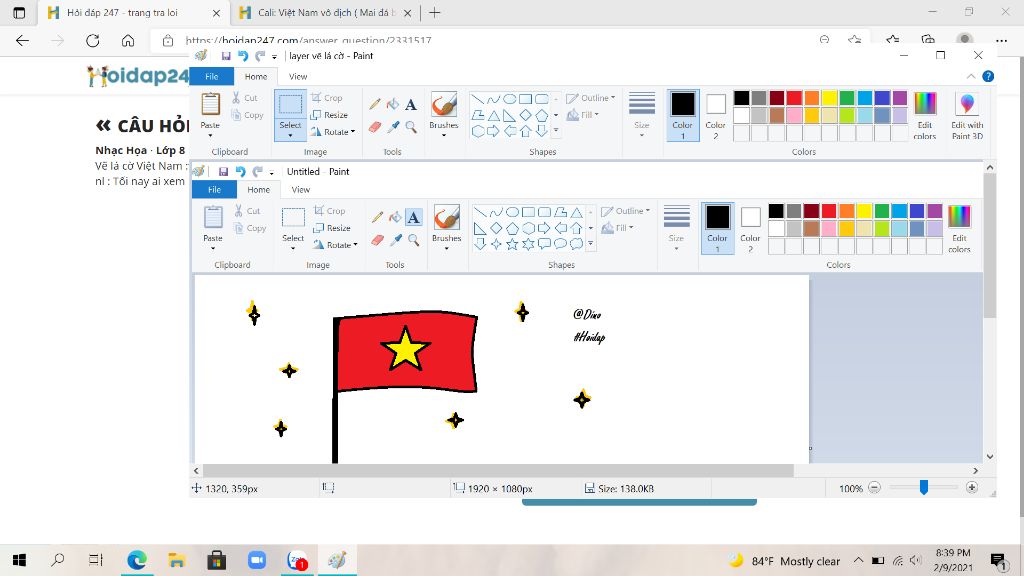Screen dimensions: 1024x576
Task: Select Eraser in layer vẽ lá cờ Paint window
Action: click(374, 127)
